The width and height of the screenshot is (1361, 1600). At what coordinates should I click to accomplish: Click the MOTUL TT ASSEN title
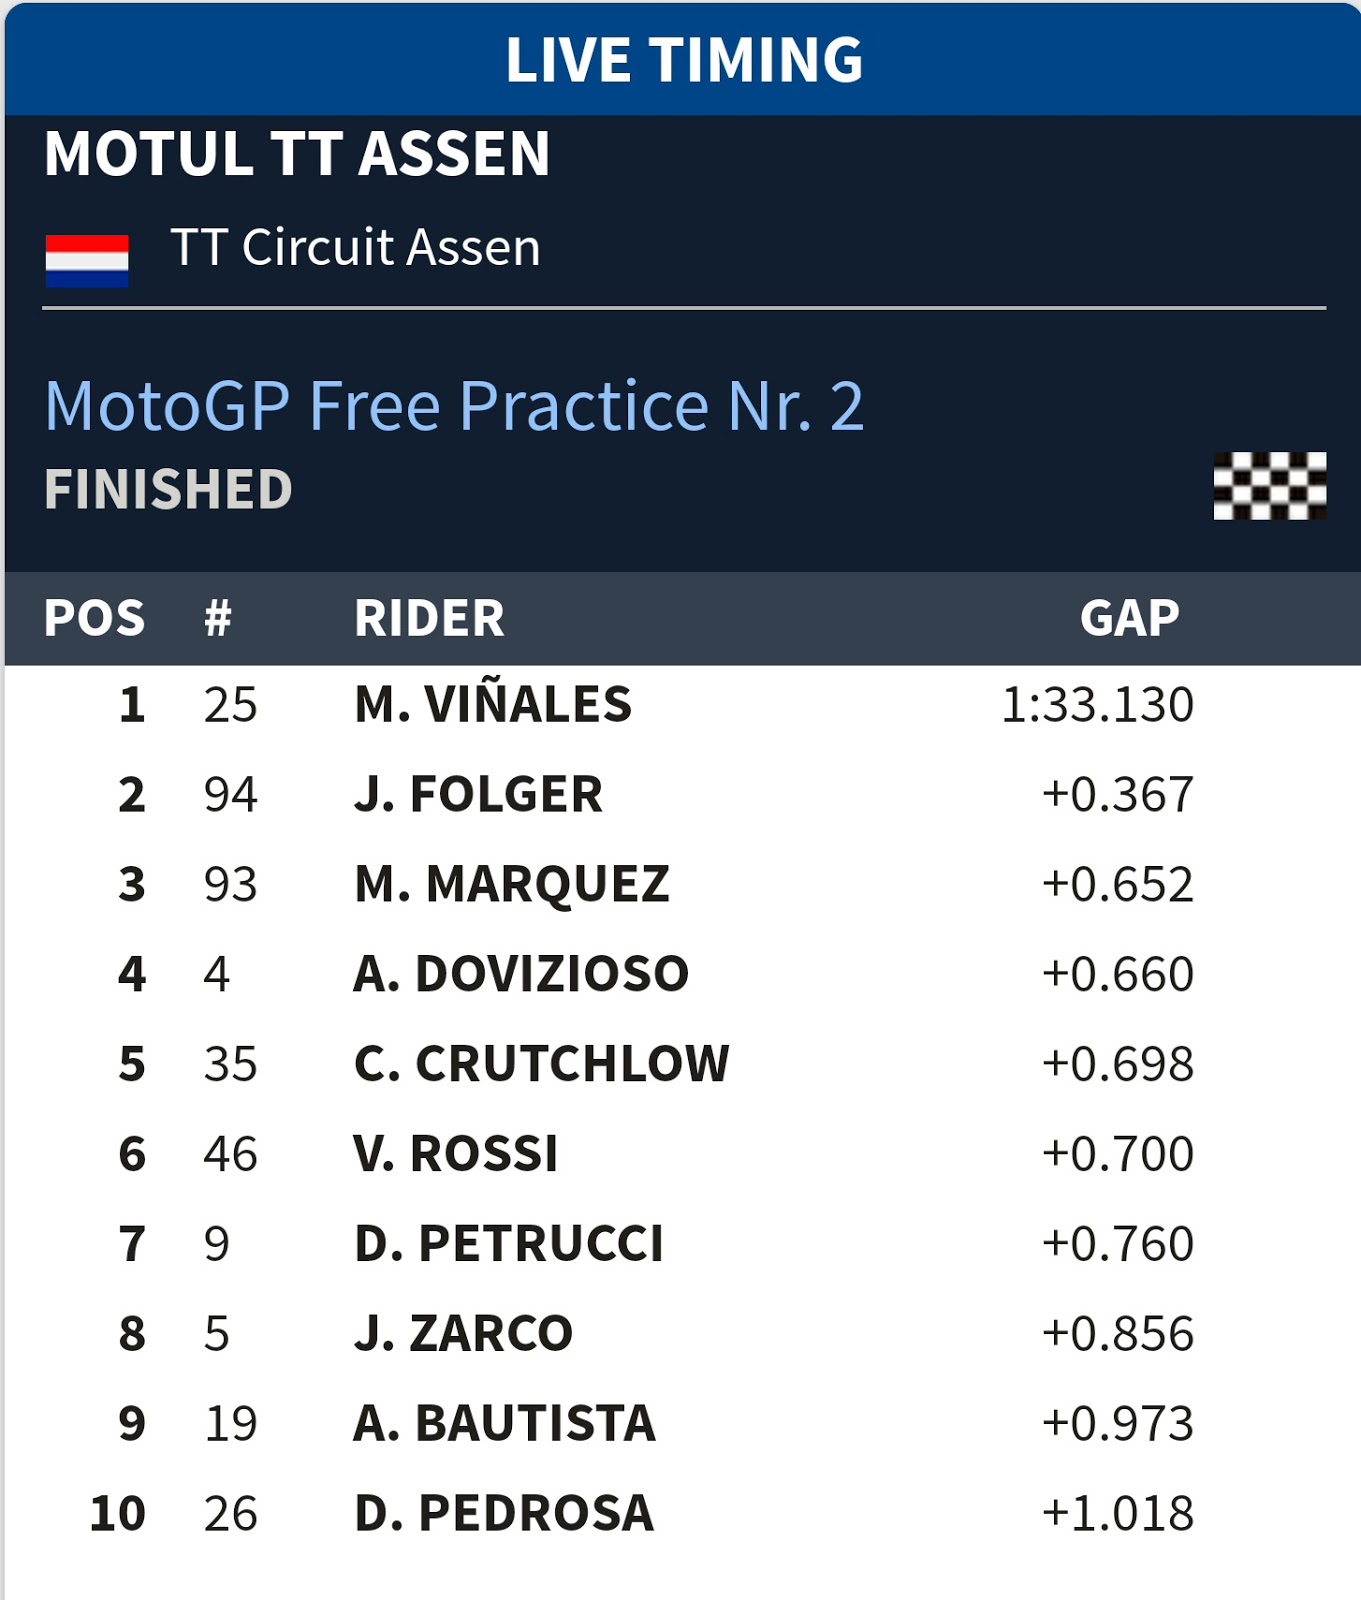[297, 154]
